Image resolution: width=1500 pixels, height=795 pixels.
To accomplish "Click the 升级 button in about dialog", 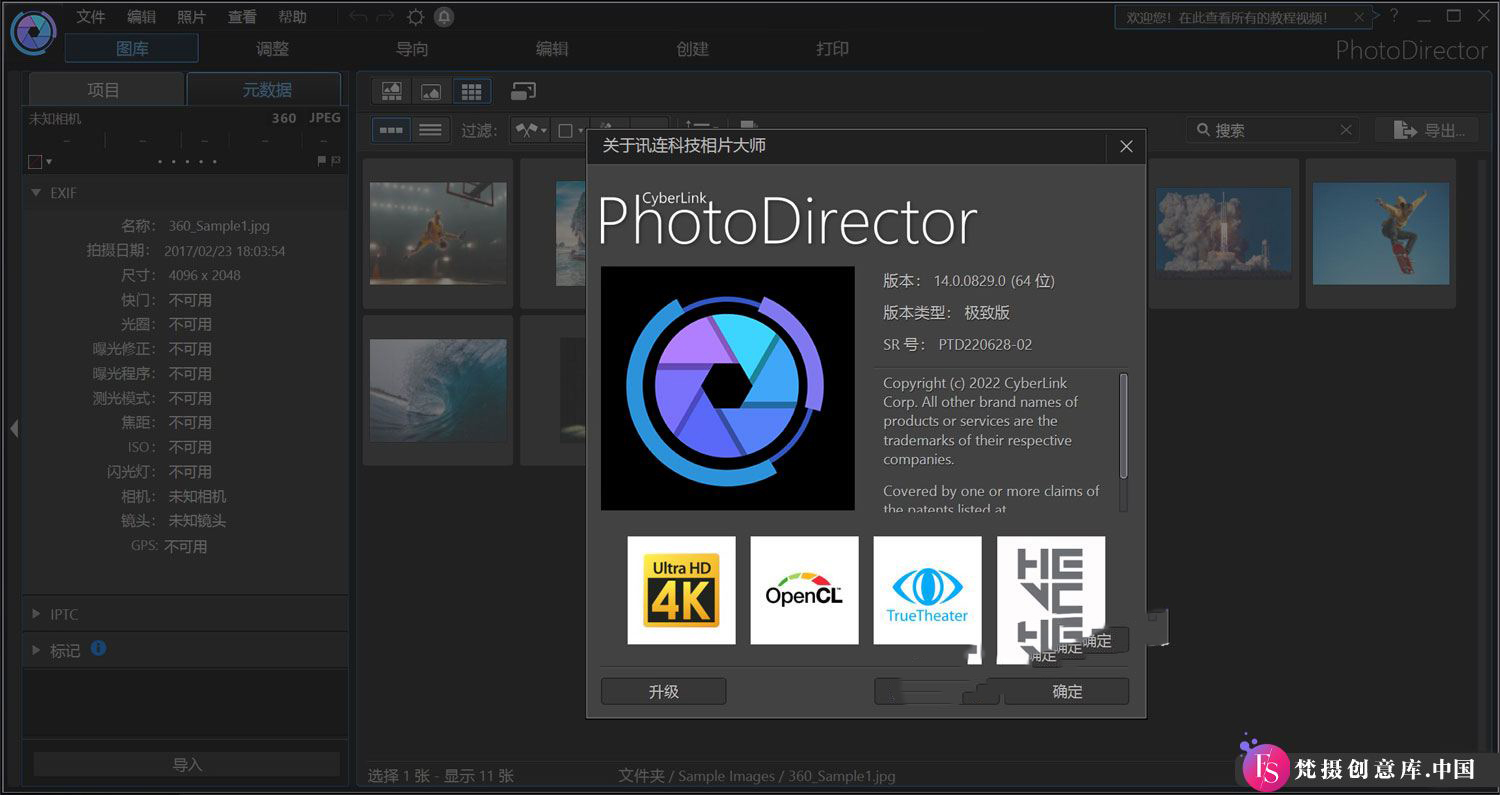I will tap(664, 691).
